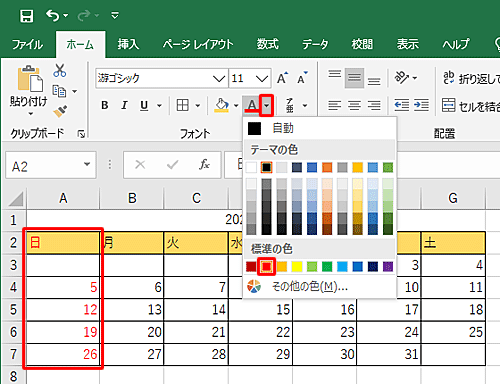The image size is (500, 384).
Task: Click the 折り返して wrap text button
Action: click(x=471, y=78)
